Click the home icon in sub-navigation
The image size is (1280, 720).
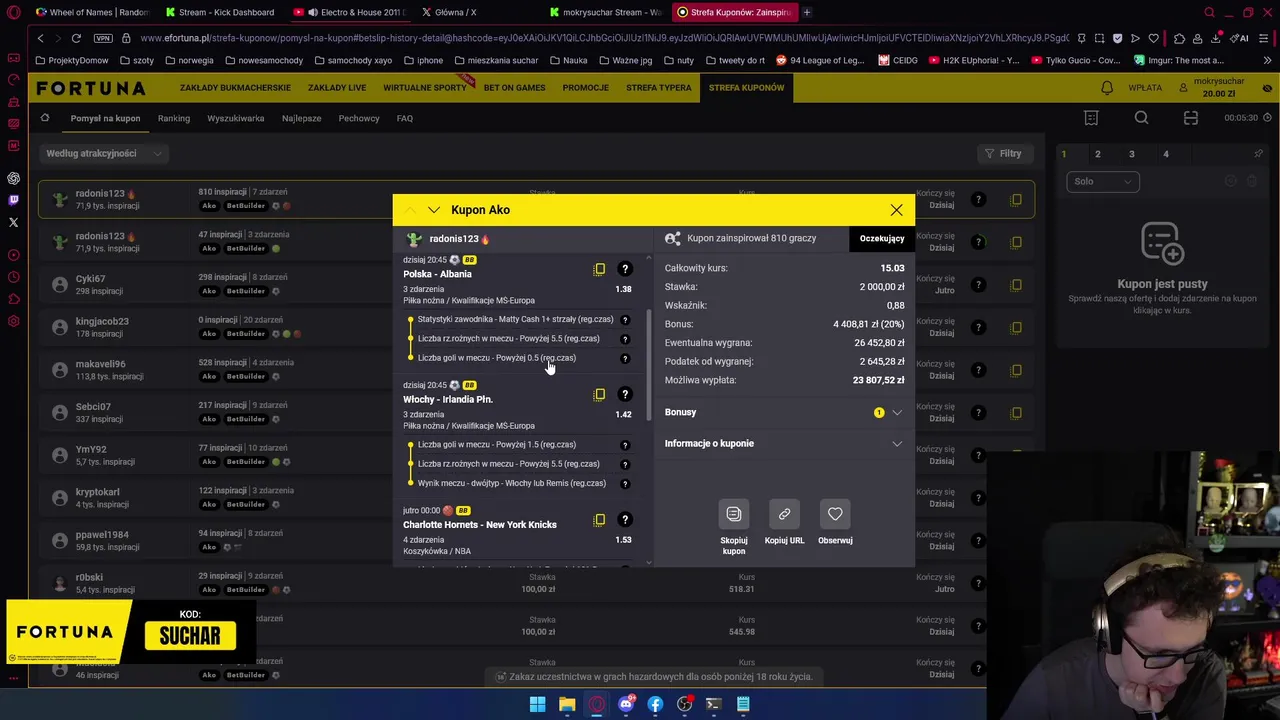click(44, 118)
